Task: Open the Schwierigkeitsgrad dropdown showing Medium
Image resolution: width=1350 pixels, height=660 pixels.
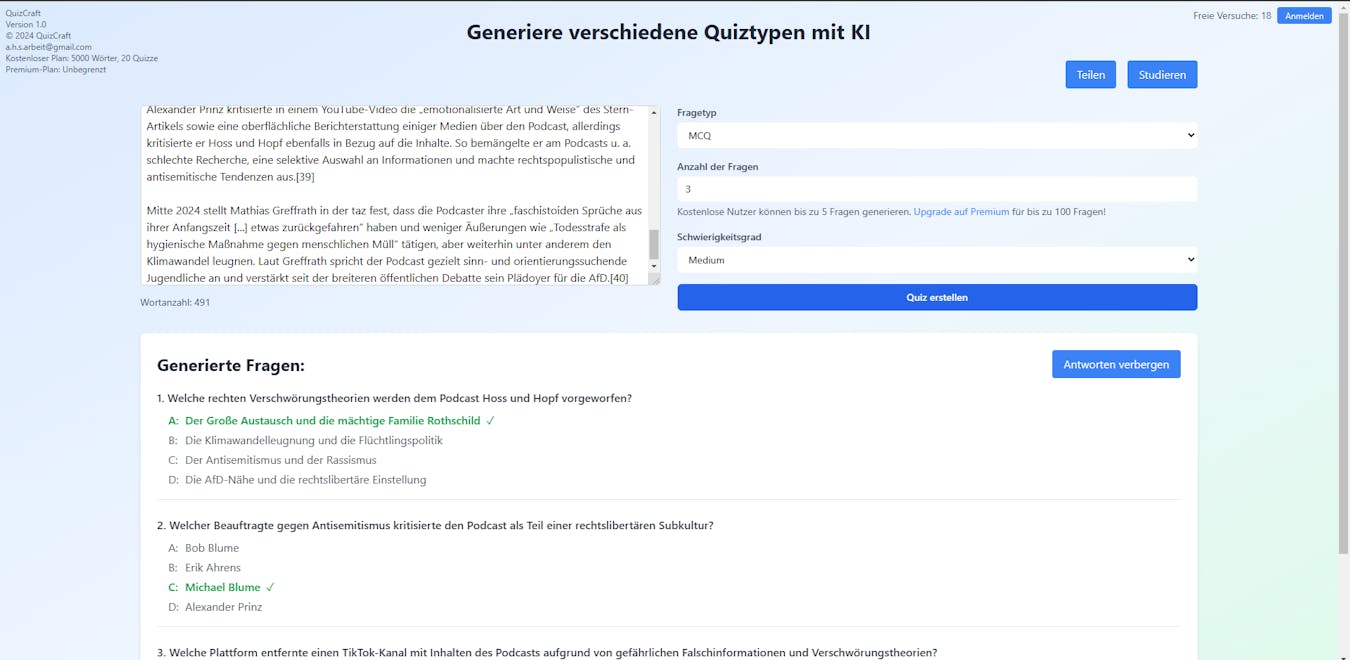Action: pyautogui.click(x=937, y=260)
